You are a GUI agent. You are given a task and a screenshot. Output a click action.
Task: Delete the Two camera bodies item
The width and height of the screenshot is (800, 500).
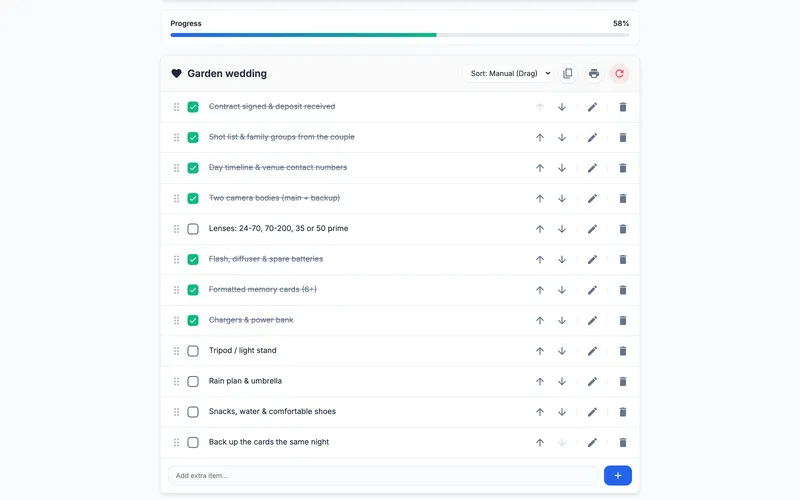click(x=622, y=198)
